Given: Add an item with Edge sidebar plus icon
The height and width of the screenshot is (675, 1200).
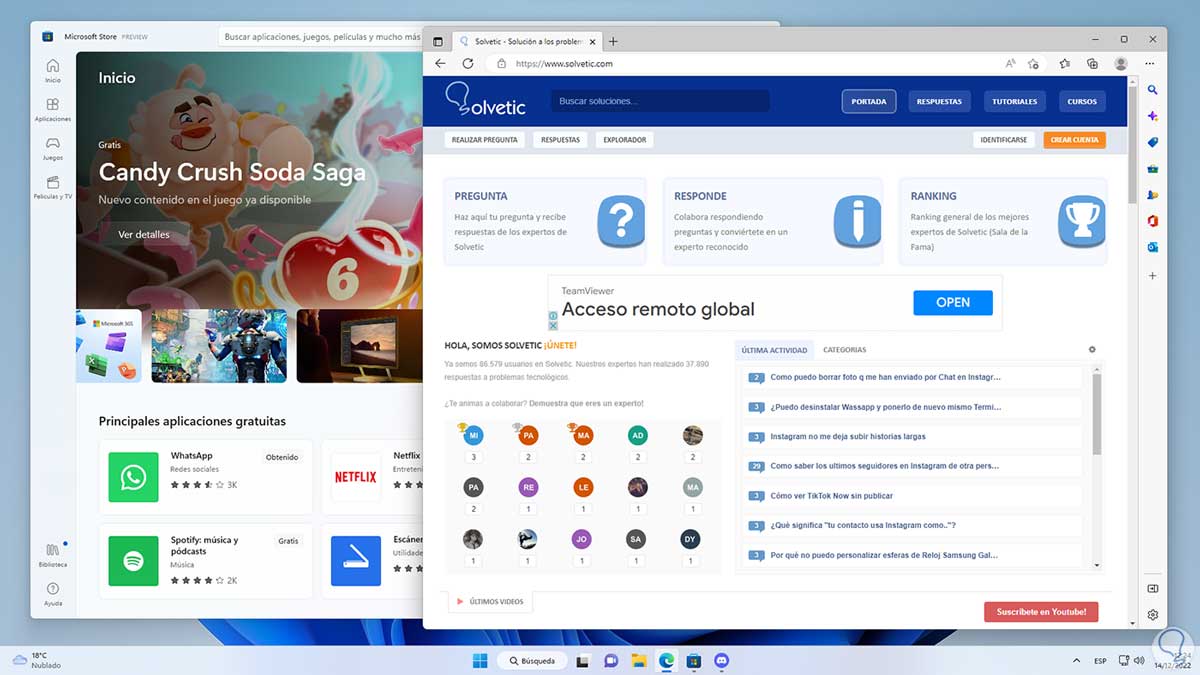Looking at the screenshot, I should 1152,275.
